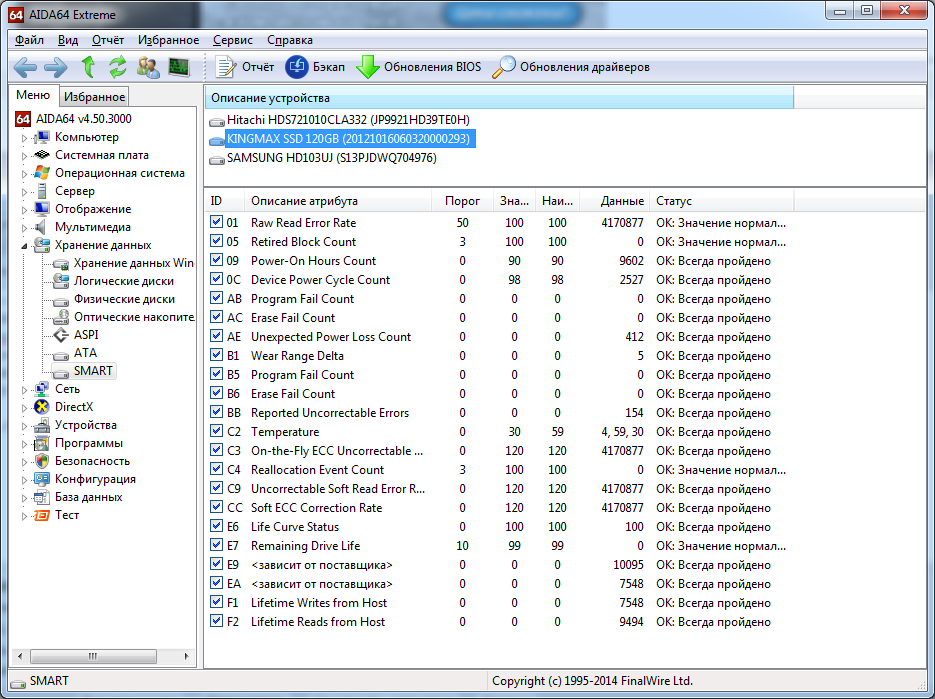The height and width of the screenshot is (699, 935).
Task: Expand the Операционная система node
Action: pos(24,174)
